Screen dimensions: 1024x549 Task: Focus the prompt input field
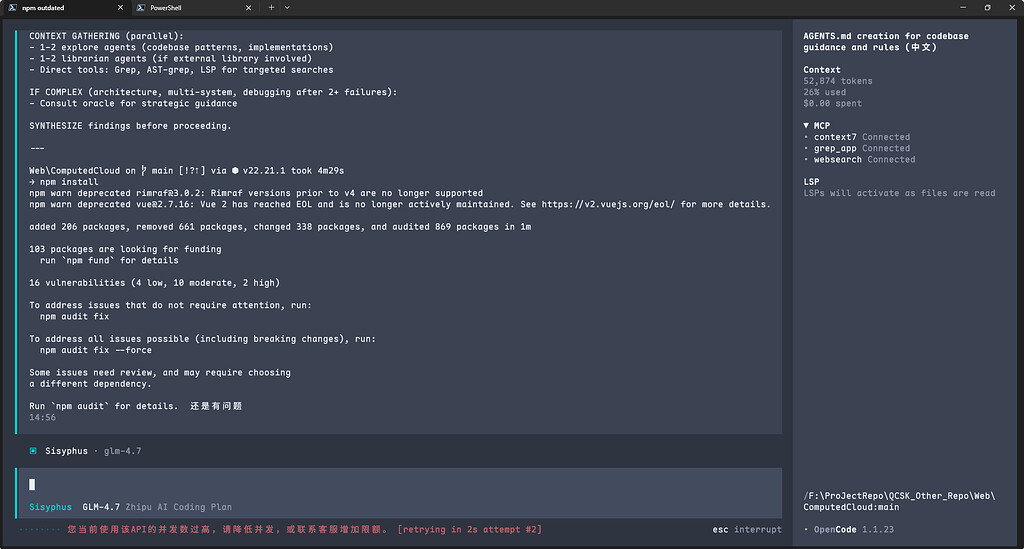click(x=400, y=484)
